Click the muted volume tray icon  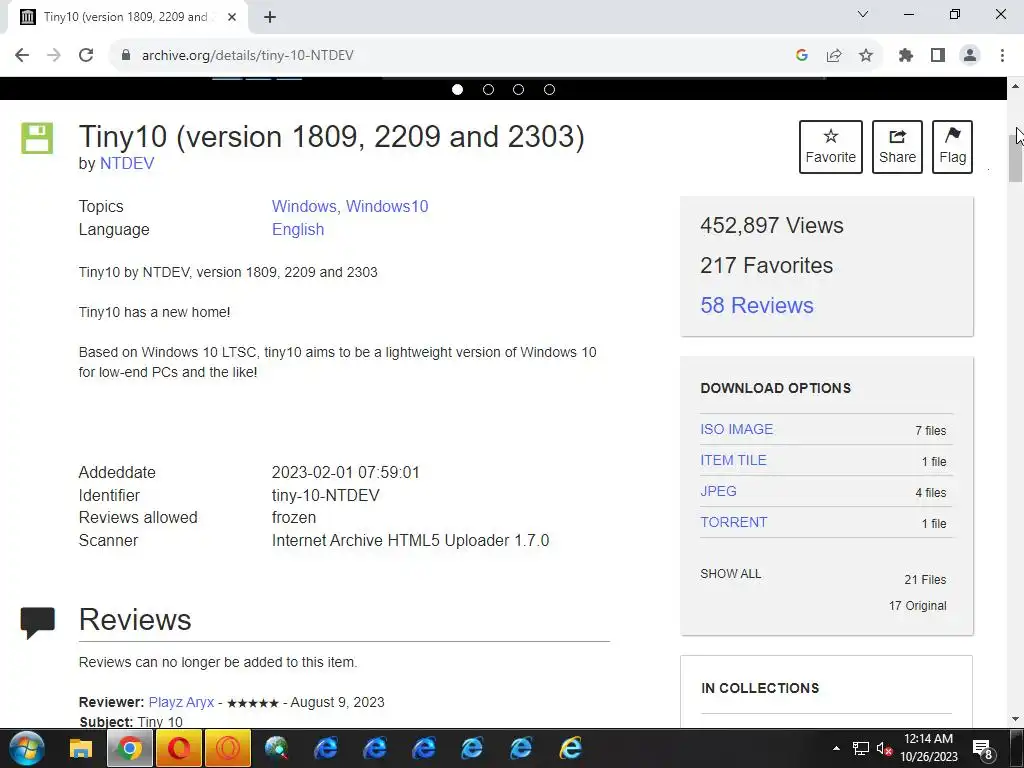click(x=884, y=748)
